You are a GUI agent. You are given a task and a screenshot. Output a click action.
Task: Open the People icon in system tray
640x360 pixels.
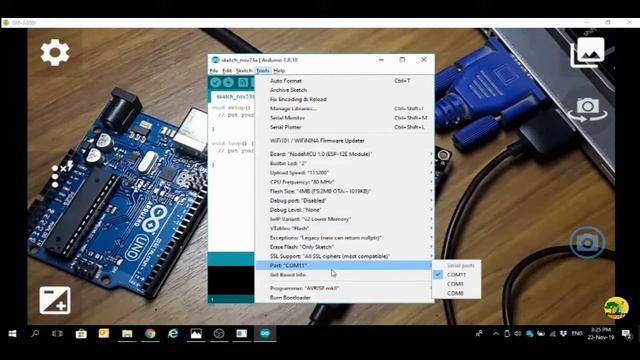coord(480,334)
